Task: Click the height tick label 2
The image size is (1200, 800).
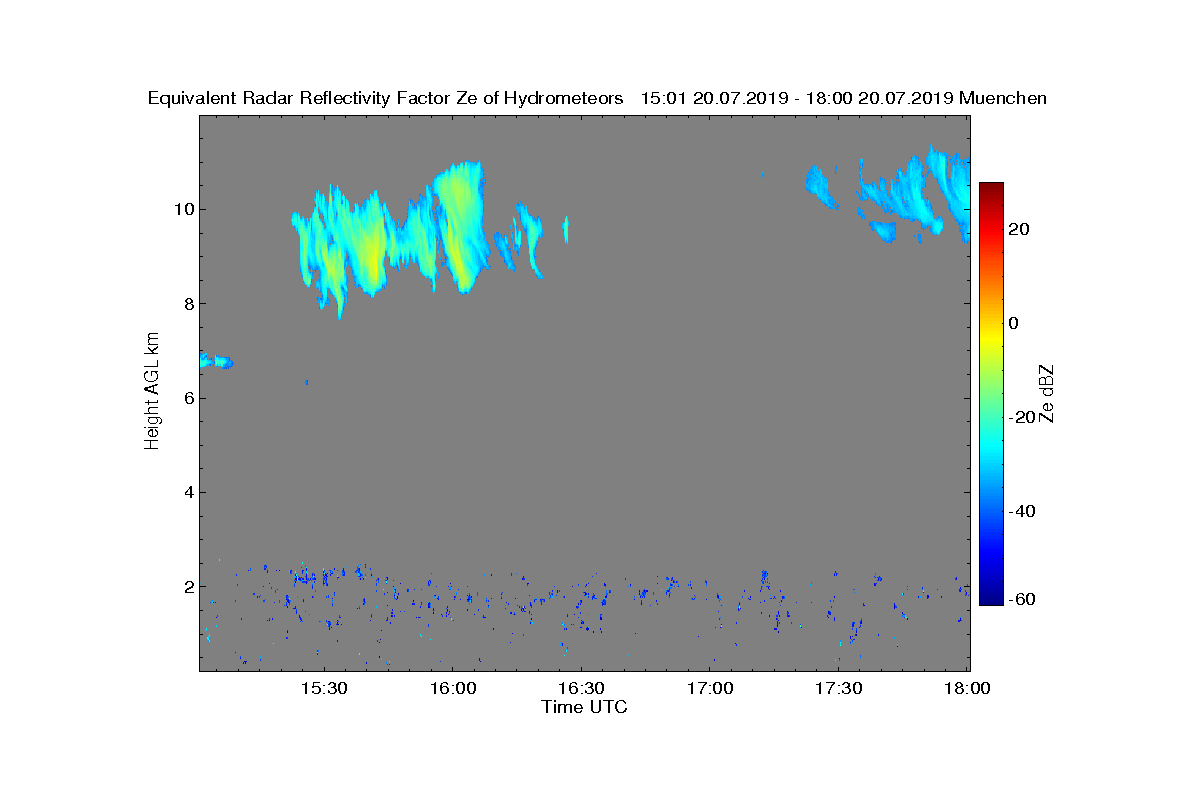Action: coord(188,586)
